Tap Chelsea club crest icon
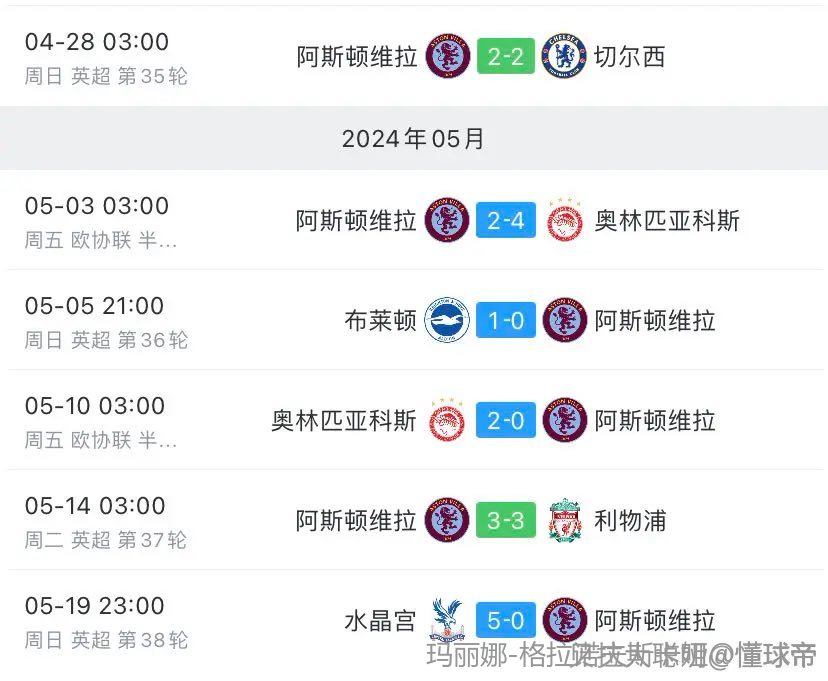 pos(564,56)
